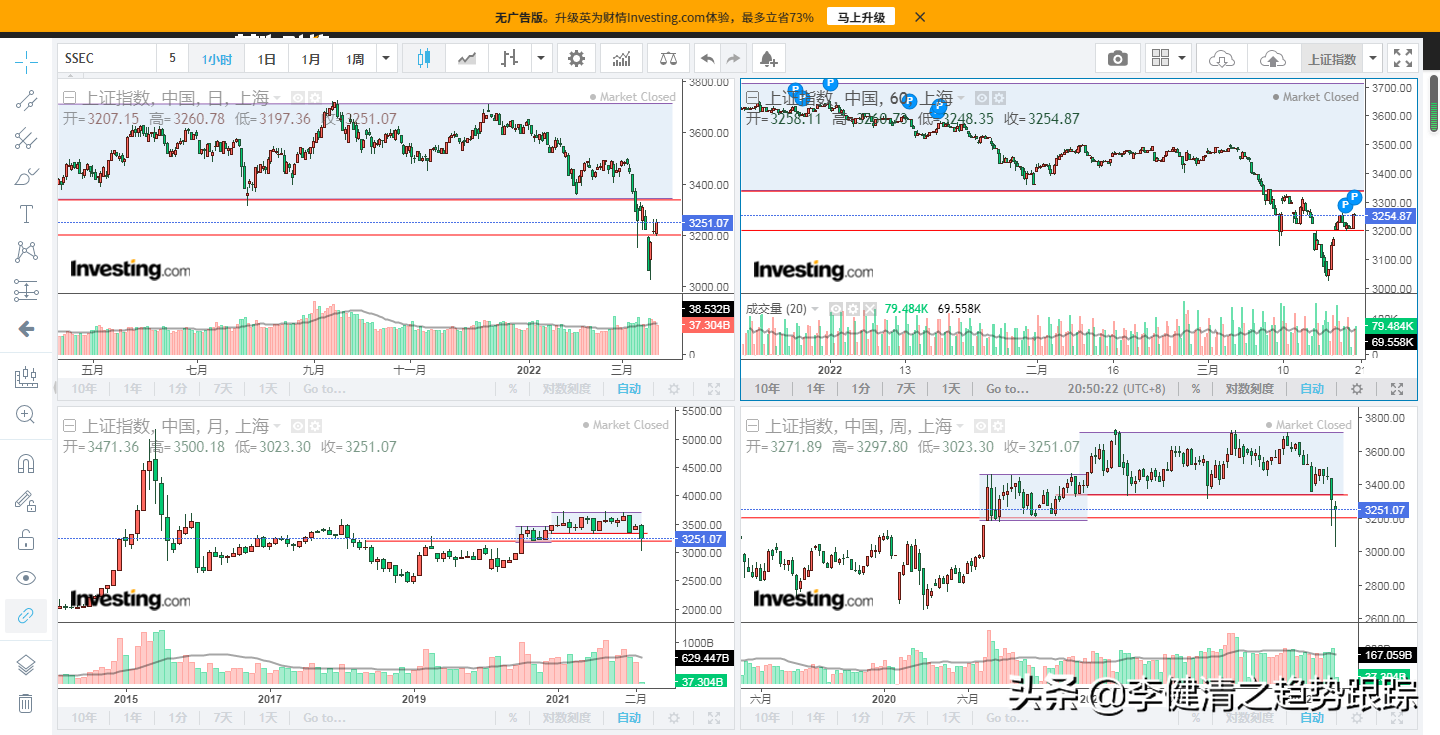
Task: Click Go to... in the 60-minute chart
Action: 1007,389
